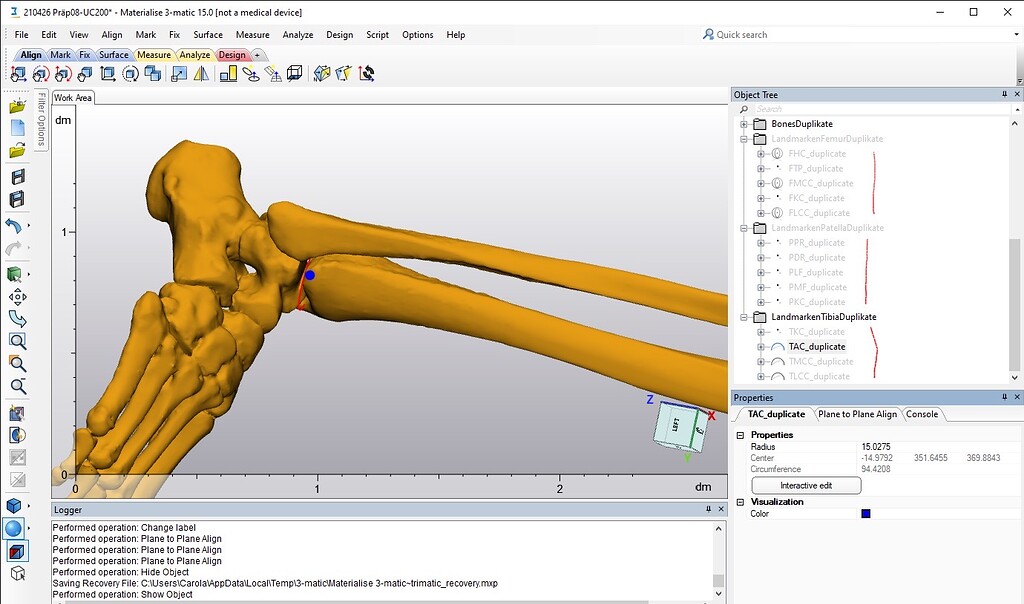
Task: Click the blue Color swatch in Visualization
Action: (x=866, y=514)
